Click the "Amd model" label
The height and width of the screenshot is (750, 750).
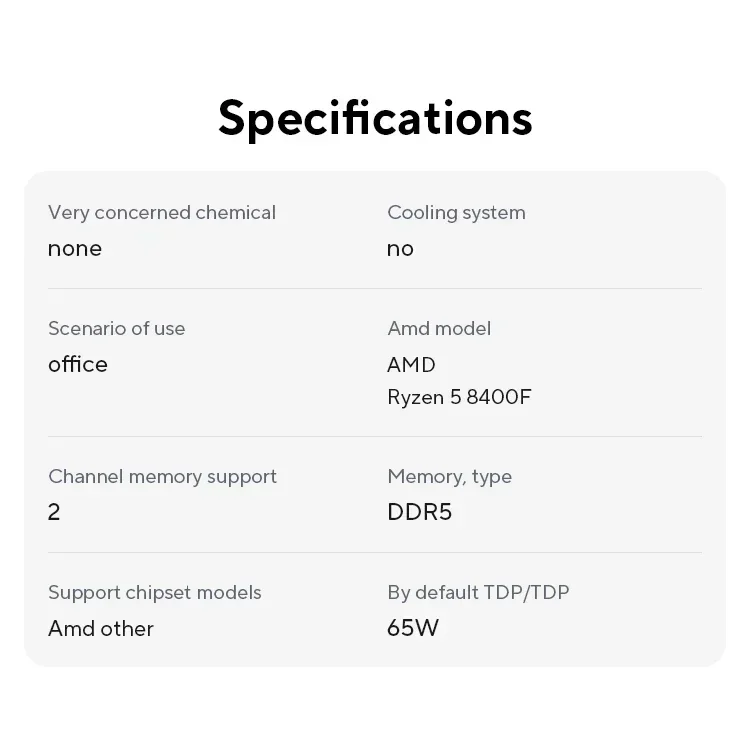click(439, 328)
